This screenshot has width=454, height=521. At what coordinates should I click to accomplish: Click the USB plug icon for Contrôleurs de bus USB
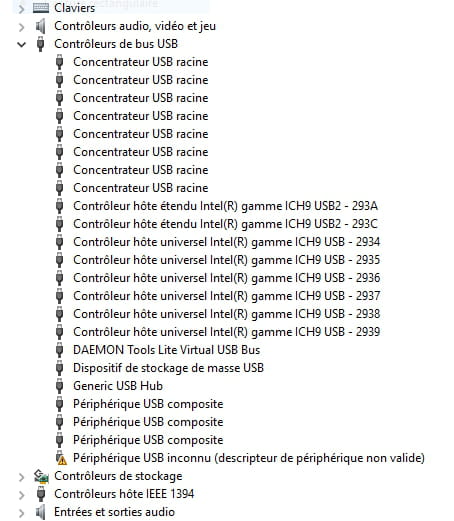point(41,44)
